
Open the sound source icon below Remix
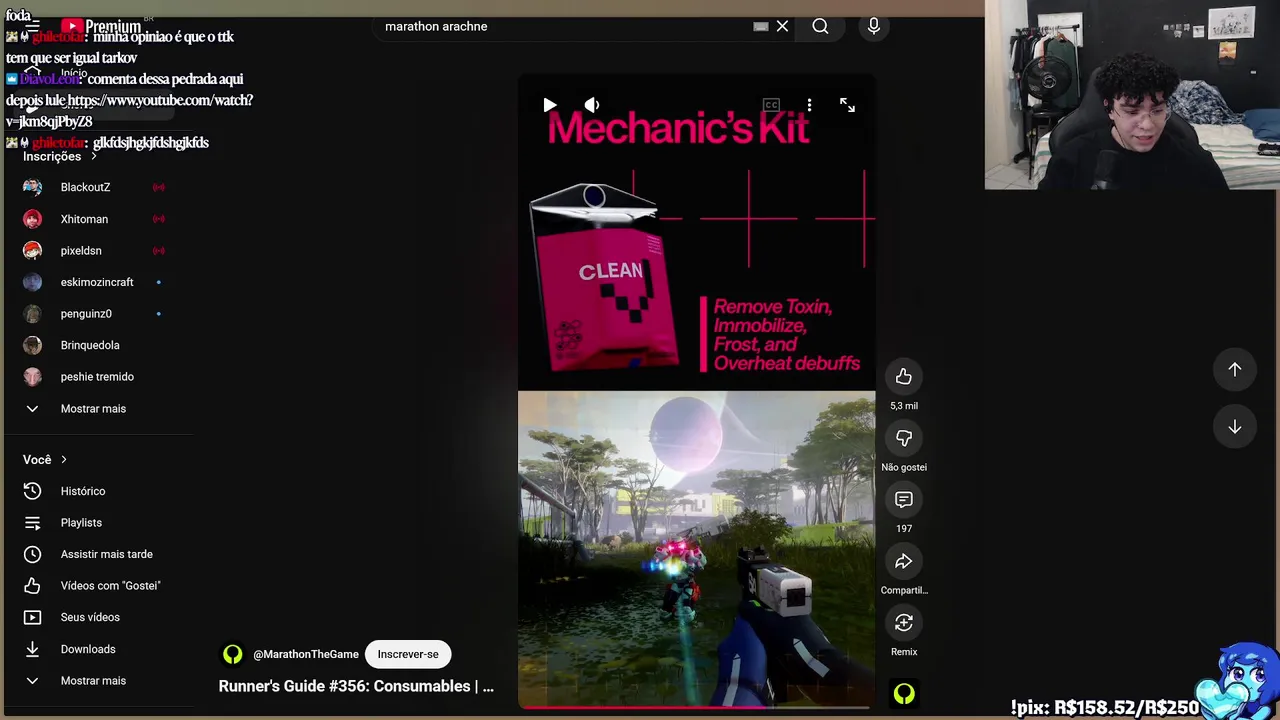pos(904,693)
